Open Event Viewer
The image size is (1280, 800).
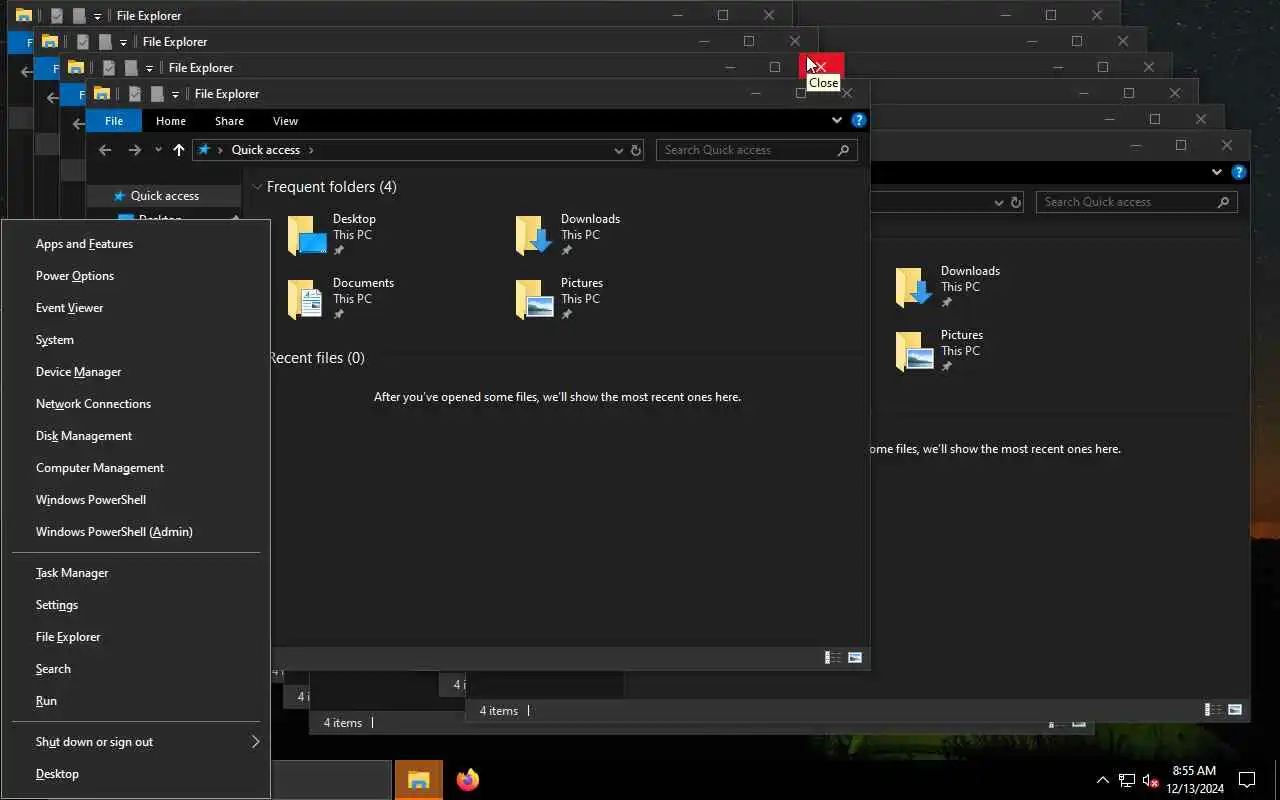(x=136, y=308)
